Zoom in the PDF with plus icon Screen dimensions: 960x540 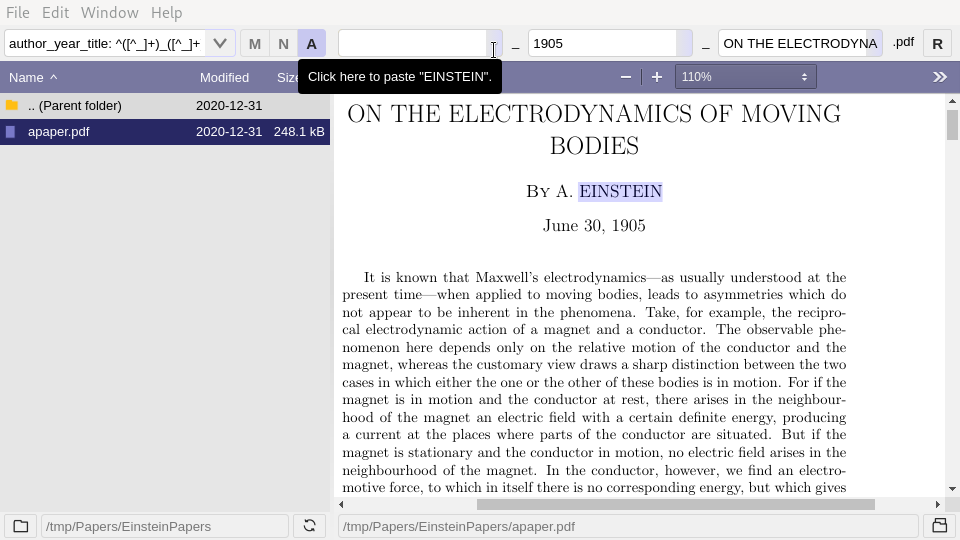coord(657,77)
